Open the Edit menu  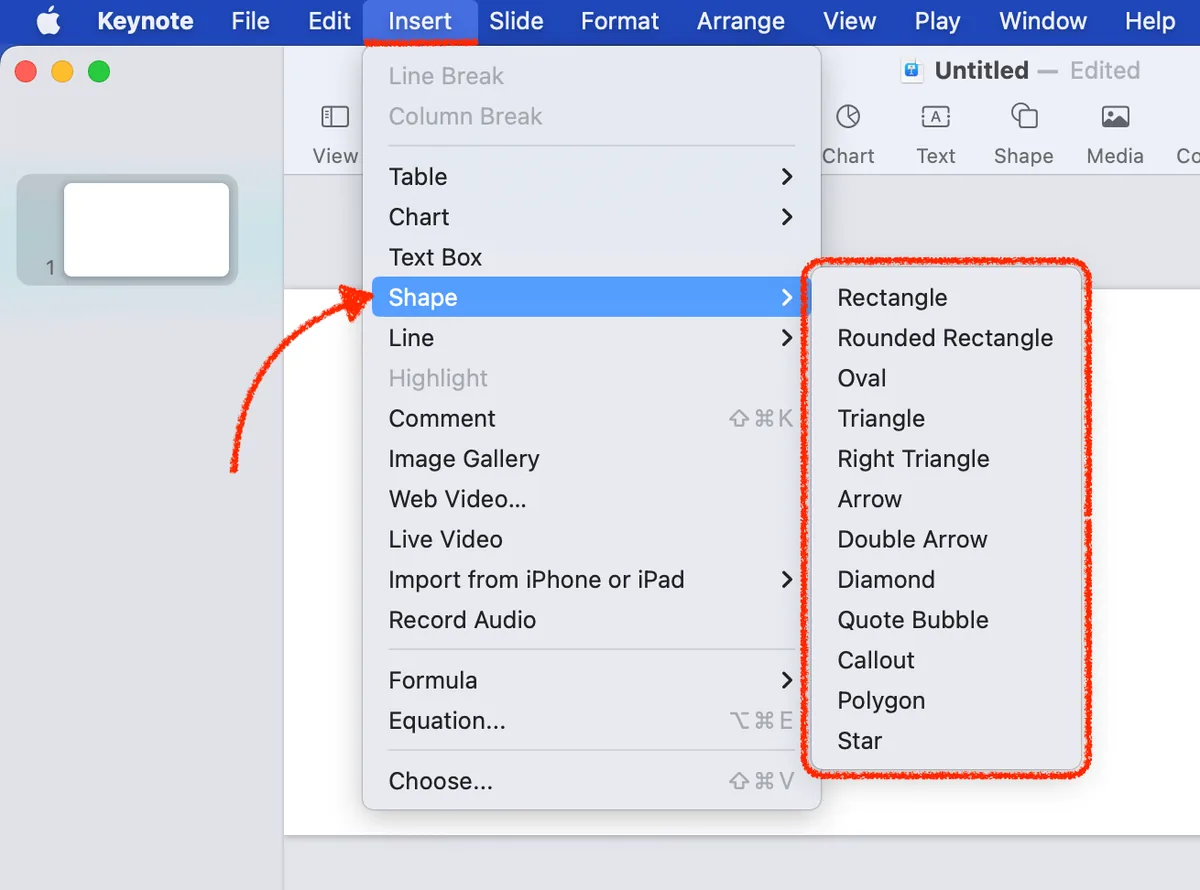click(x=329, y=21)
